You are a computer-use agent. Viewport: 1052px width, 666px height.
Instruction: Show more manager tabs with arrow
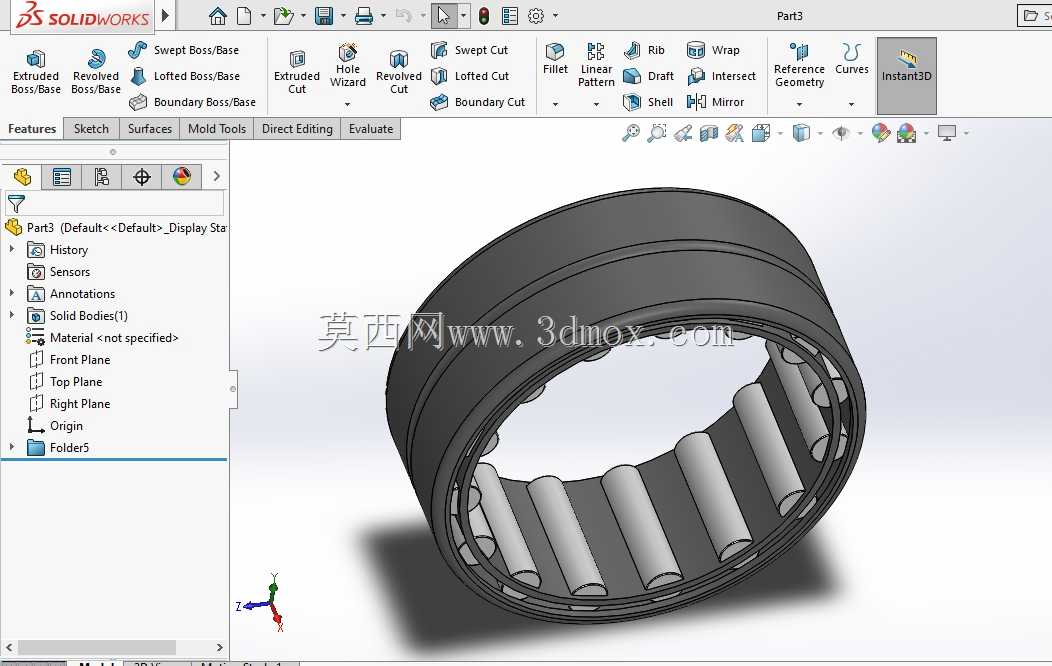216,176
